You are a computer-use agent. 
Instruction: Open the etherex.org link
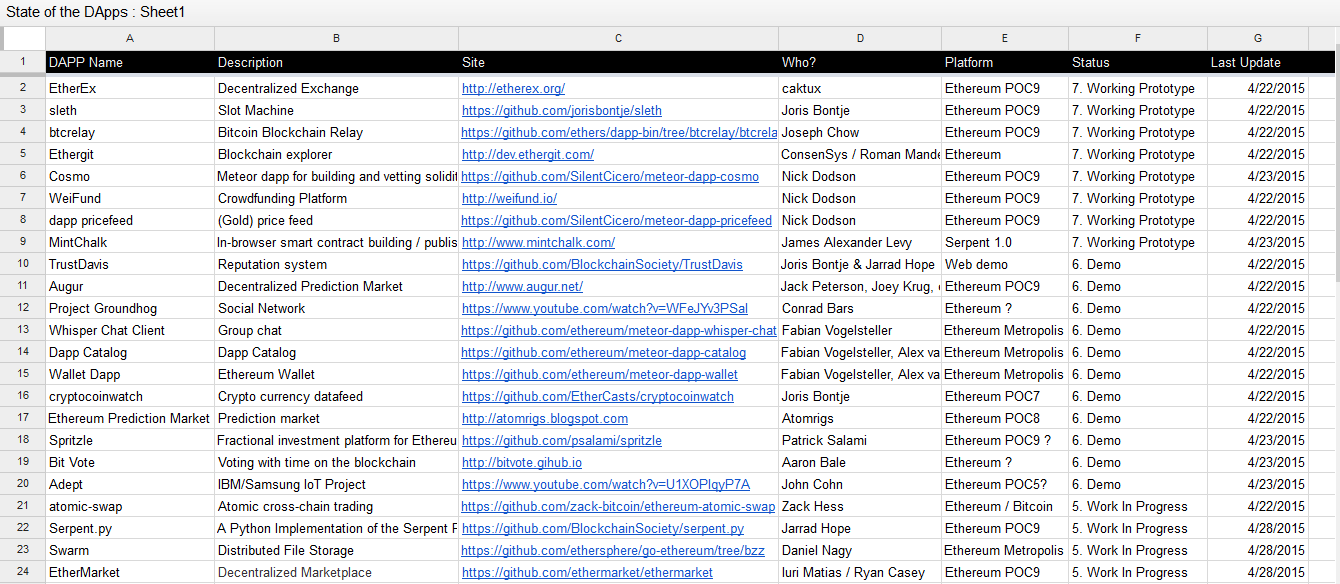513,88
